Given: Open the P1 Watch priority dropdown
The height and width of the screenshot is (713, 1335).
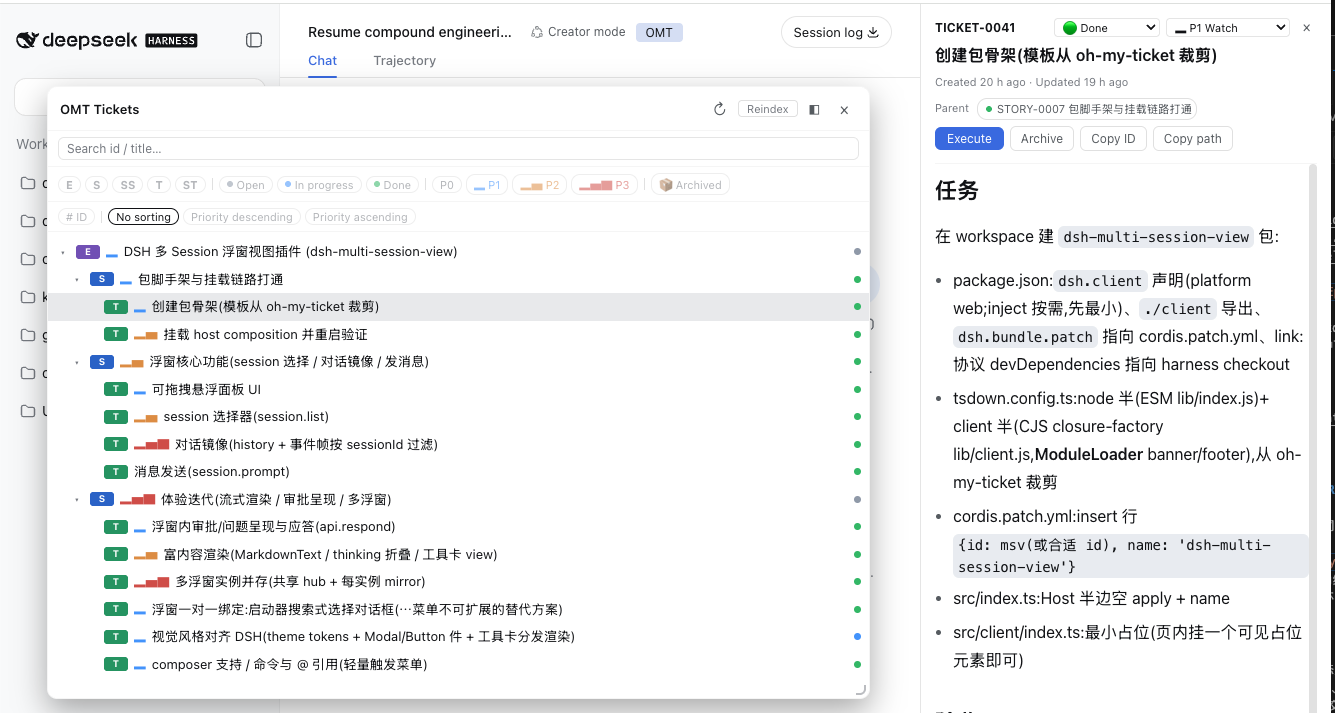Looking at the screenshot, I should coord(1228,28).
